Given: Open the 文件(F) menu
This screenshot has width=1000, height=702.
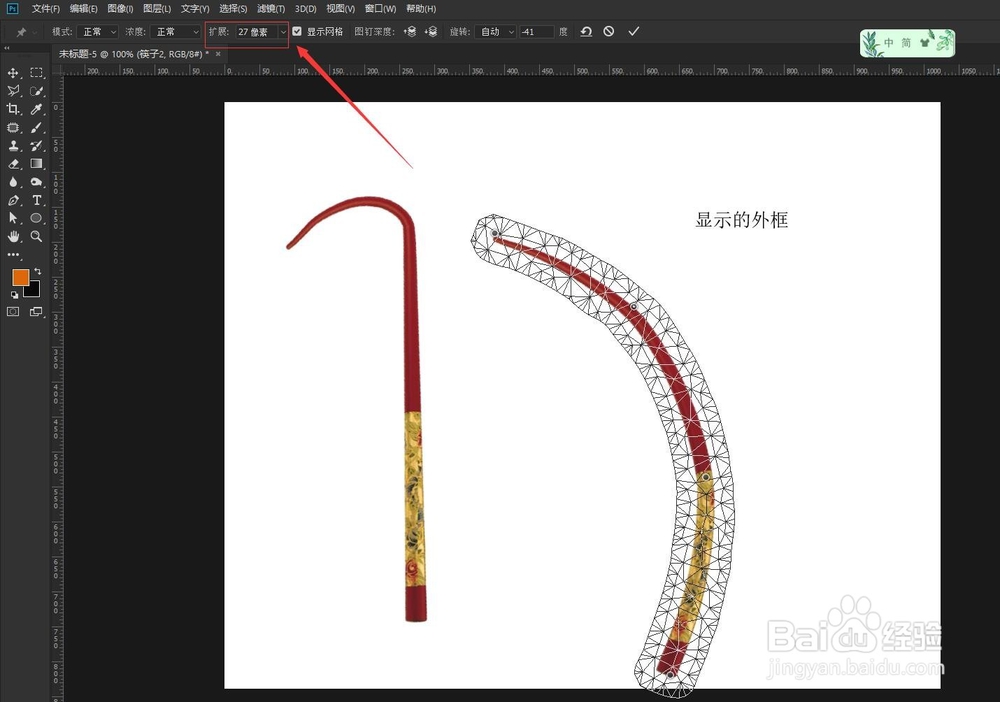Looking at the screenshot, I should tap(45, 9).
